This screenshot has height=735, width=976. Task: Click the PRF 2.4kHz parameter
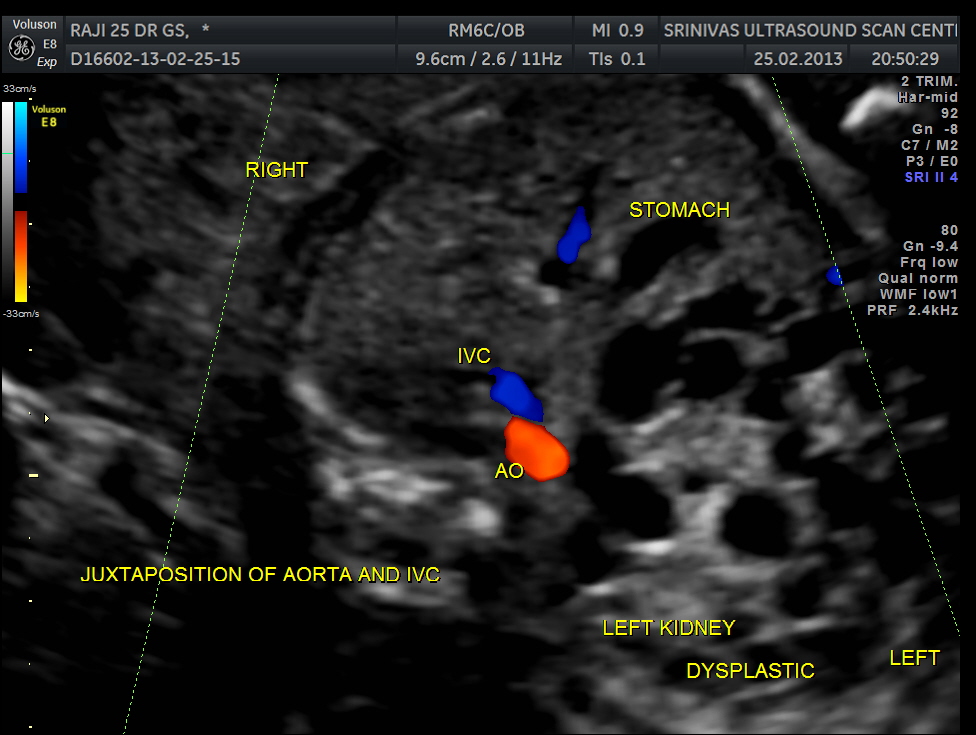tap(912, 310)
